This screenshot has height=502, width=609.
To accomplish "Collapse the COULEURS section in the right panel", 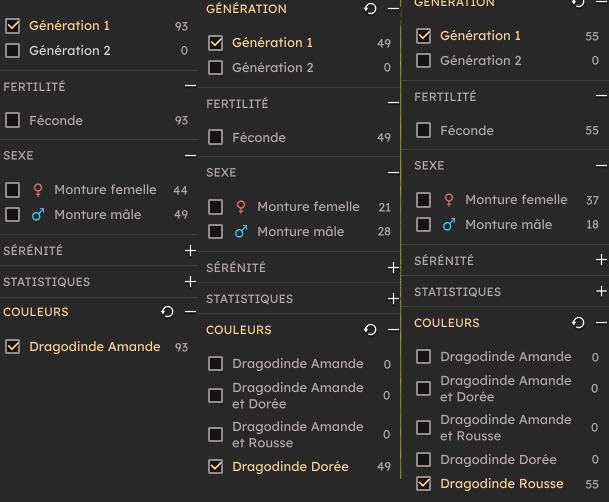I will click(x=601, y=323).
